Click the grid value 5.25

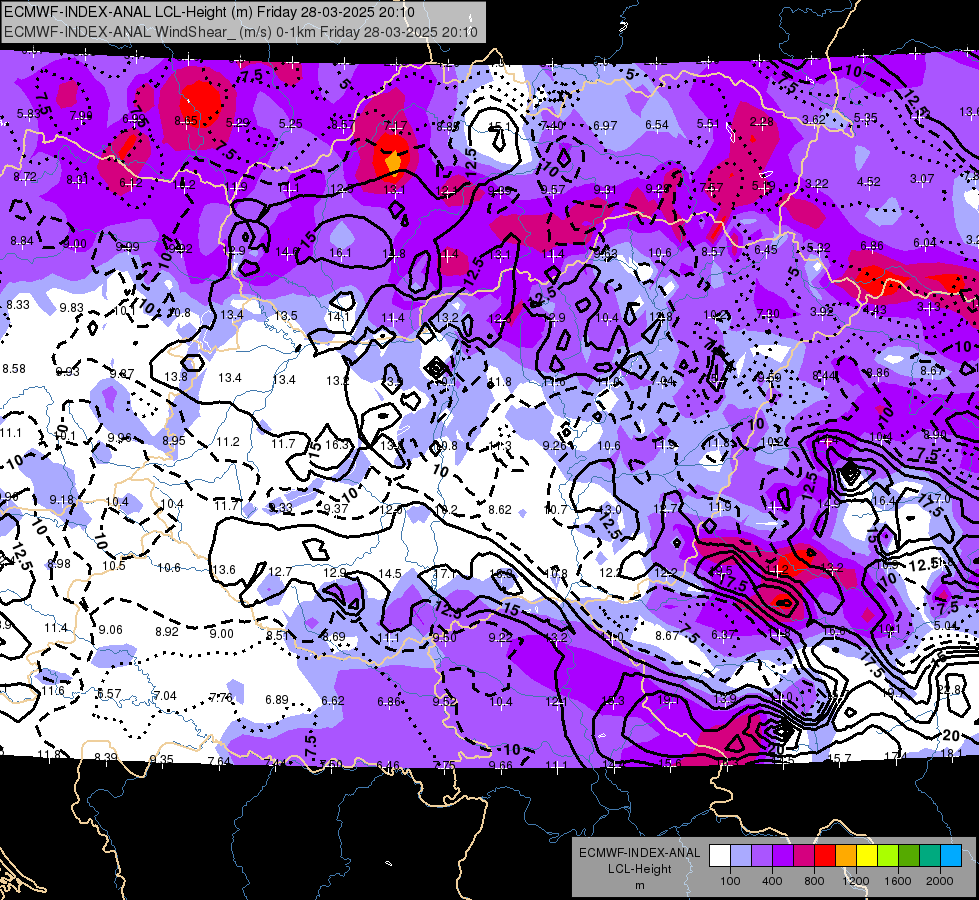point(291,124)
